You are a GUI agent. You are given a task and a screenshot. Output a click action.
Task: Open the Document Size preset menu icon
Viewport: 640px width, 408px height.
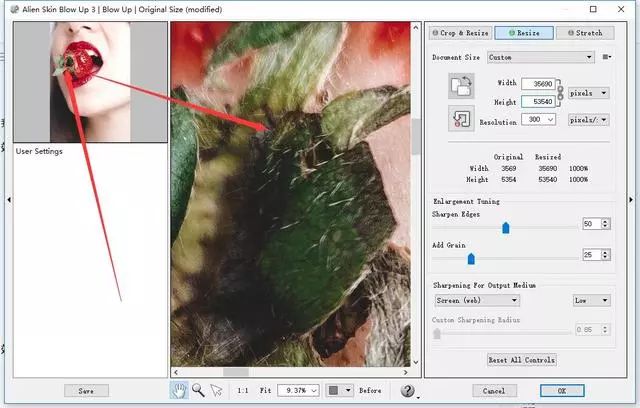(607, 57)
